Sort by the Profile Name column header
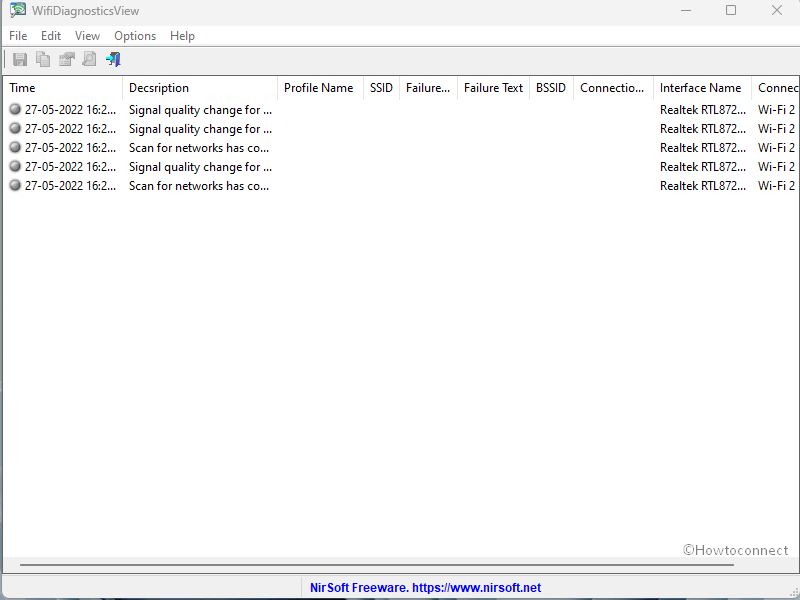Image resolution: width=800 pixels, height=600 pixels. 320,88
